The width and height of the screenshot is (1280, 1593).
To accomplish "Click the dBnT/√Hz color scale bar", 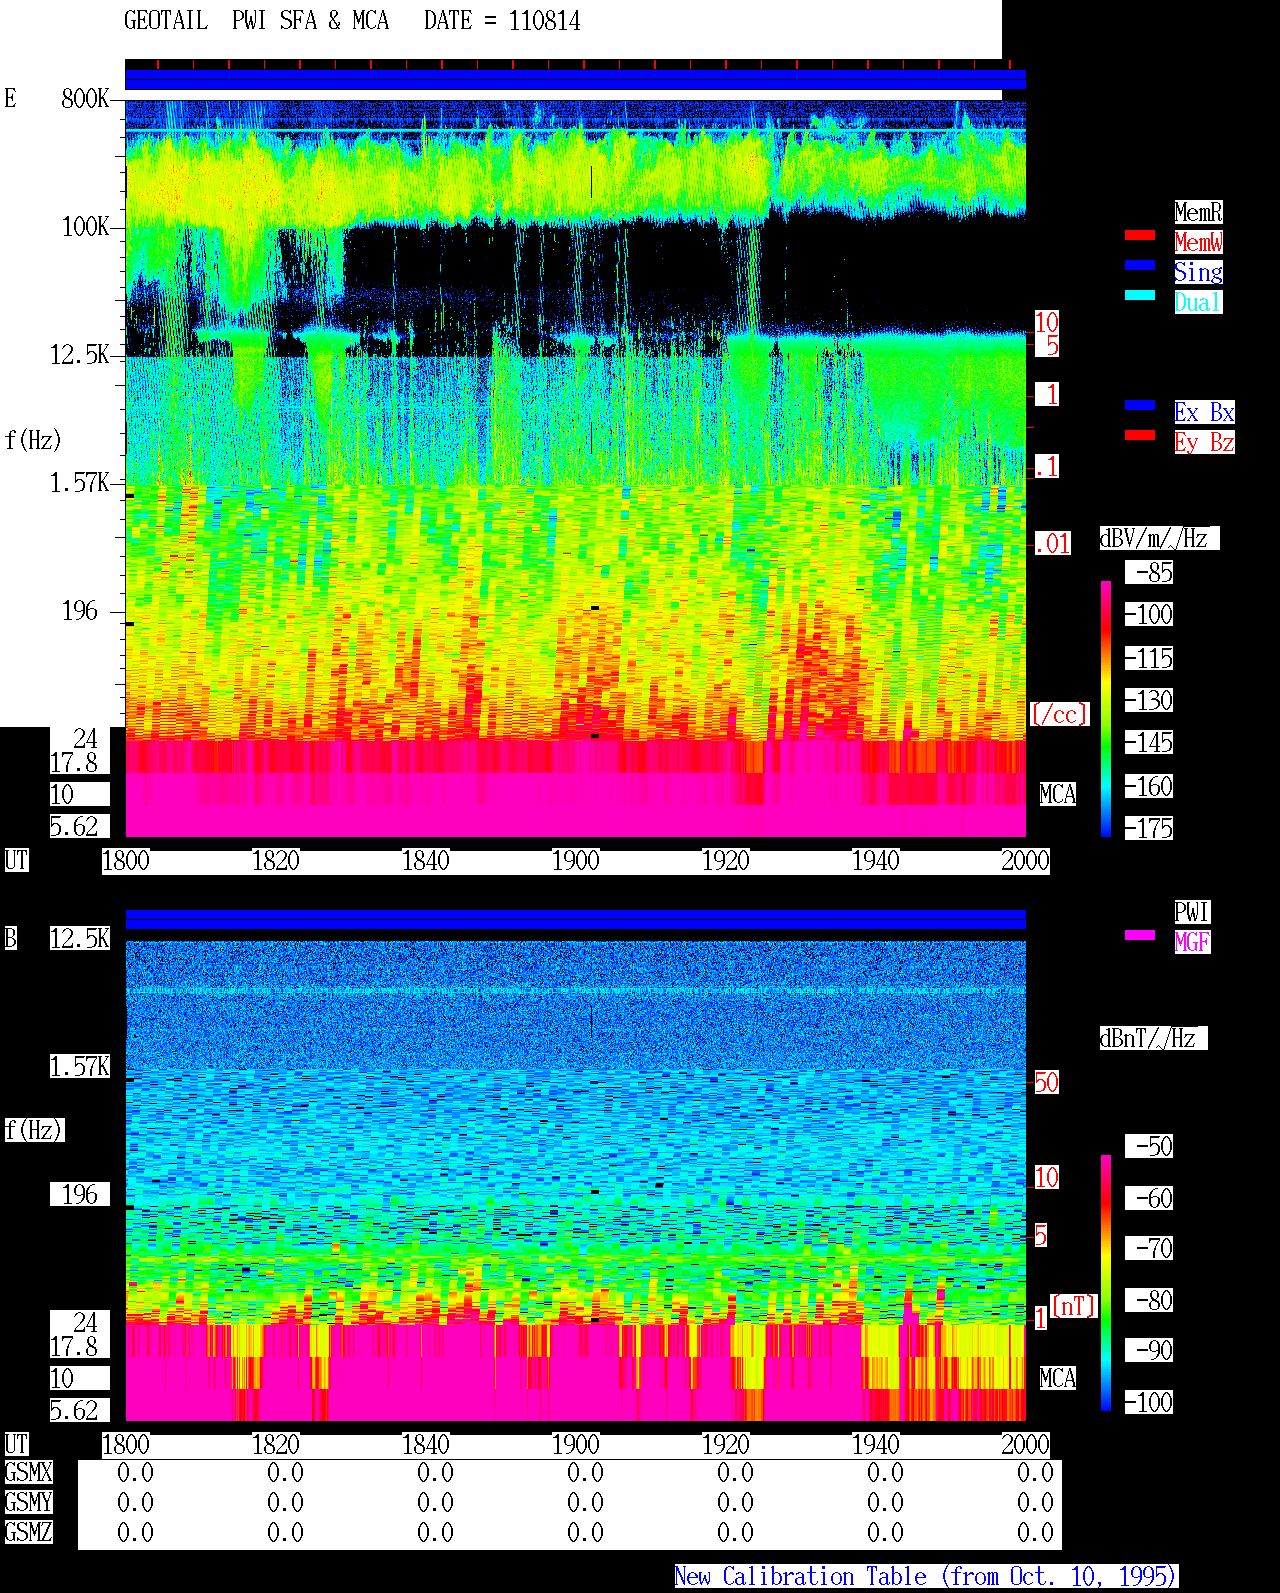I will (1106, 1283).
